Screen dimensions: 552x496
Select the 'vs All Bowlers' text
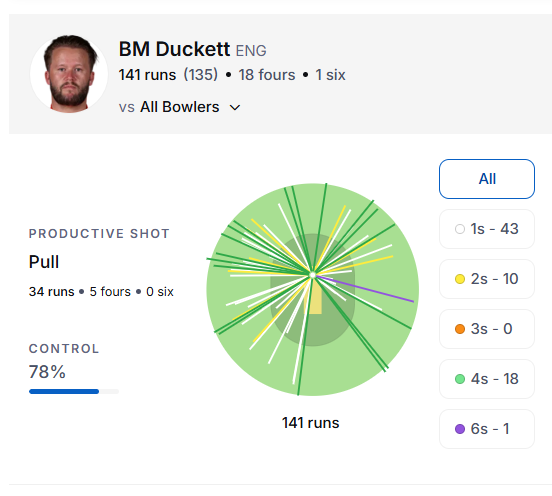pyautogui.click(x=169, y=107)
